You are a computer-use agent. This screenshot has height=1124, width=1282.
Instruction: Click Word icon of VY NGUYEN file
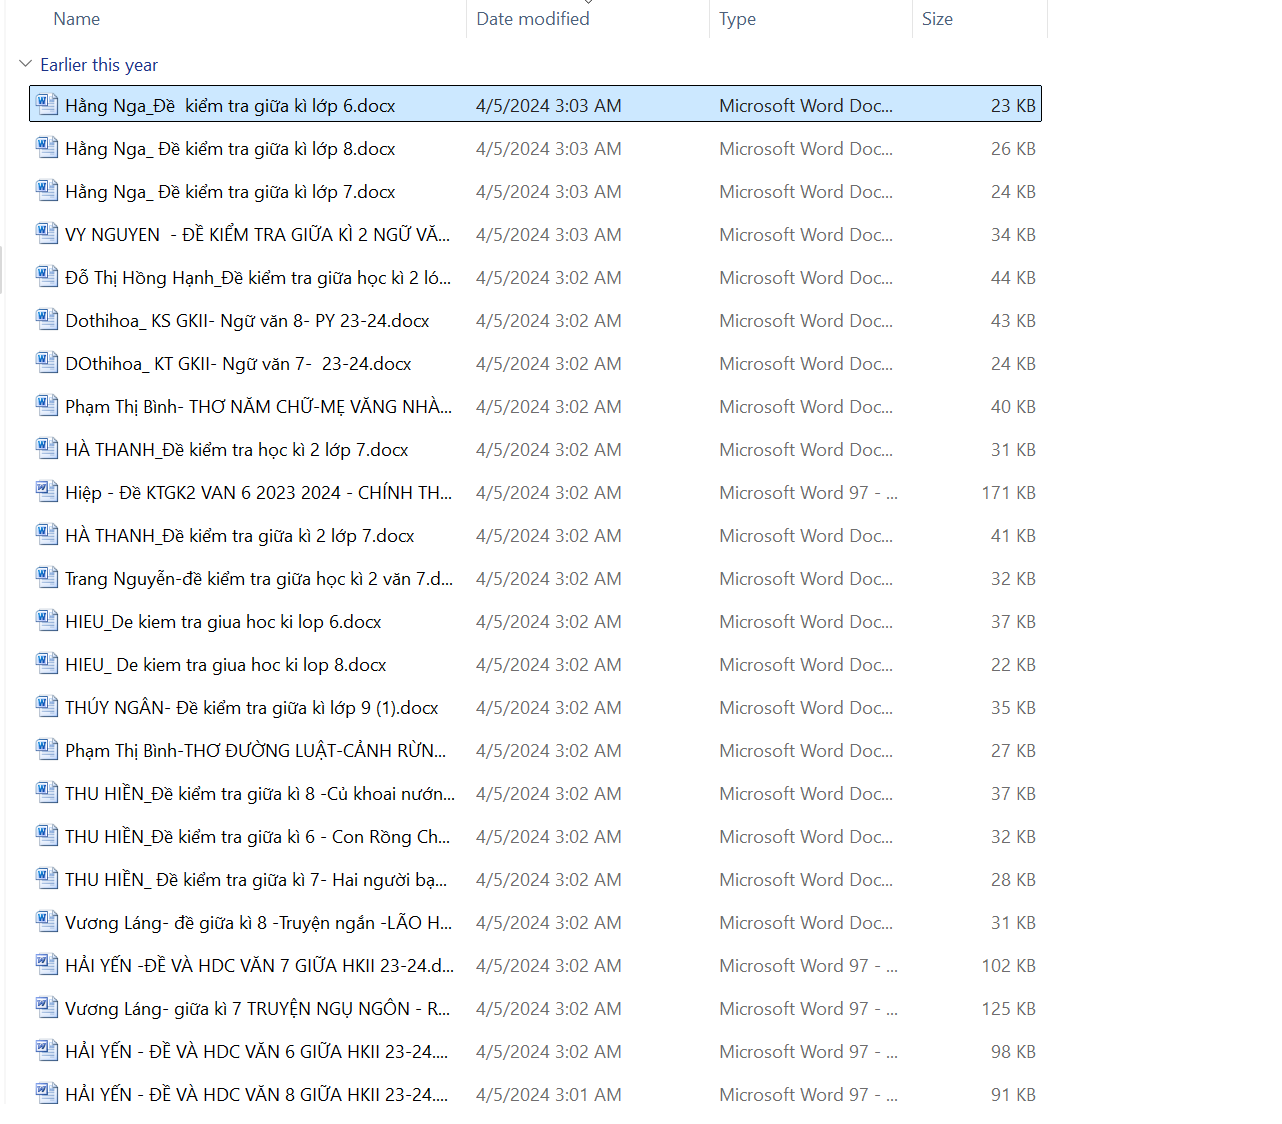[x=47, y=233]
